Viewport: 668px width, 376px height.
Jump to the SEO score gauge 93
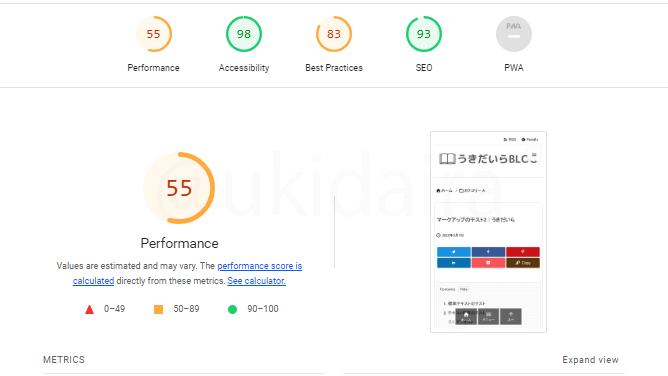423,34
